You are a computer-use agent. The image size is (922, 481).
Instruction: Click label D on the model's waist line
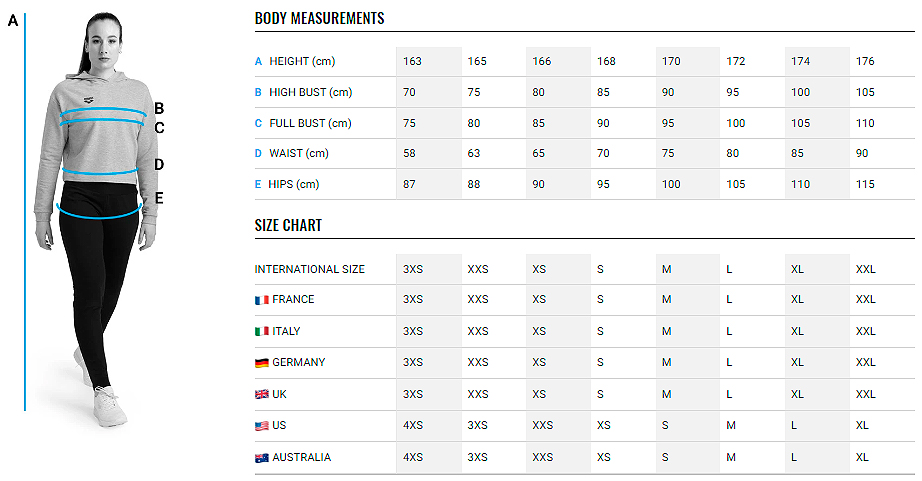[x=159, y=165]
